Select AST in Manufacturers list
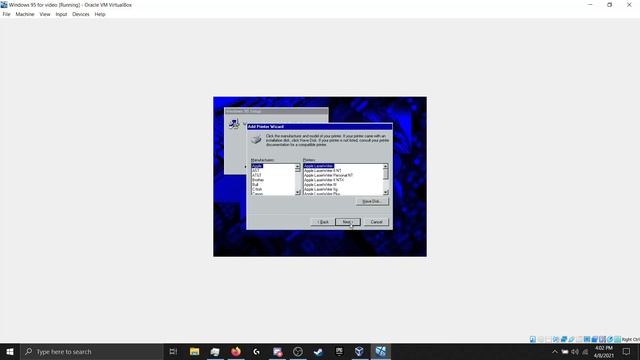Viewport: 640px width, 360px height. (256, 171)
